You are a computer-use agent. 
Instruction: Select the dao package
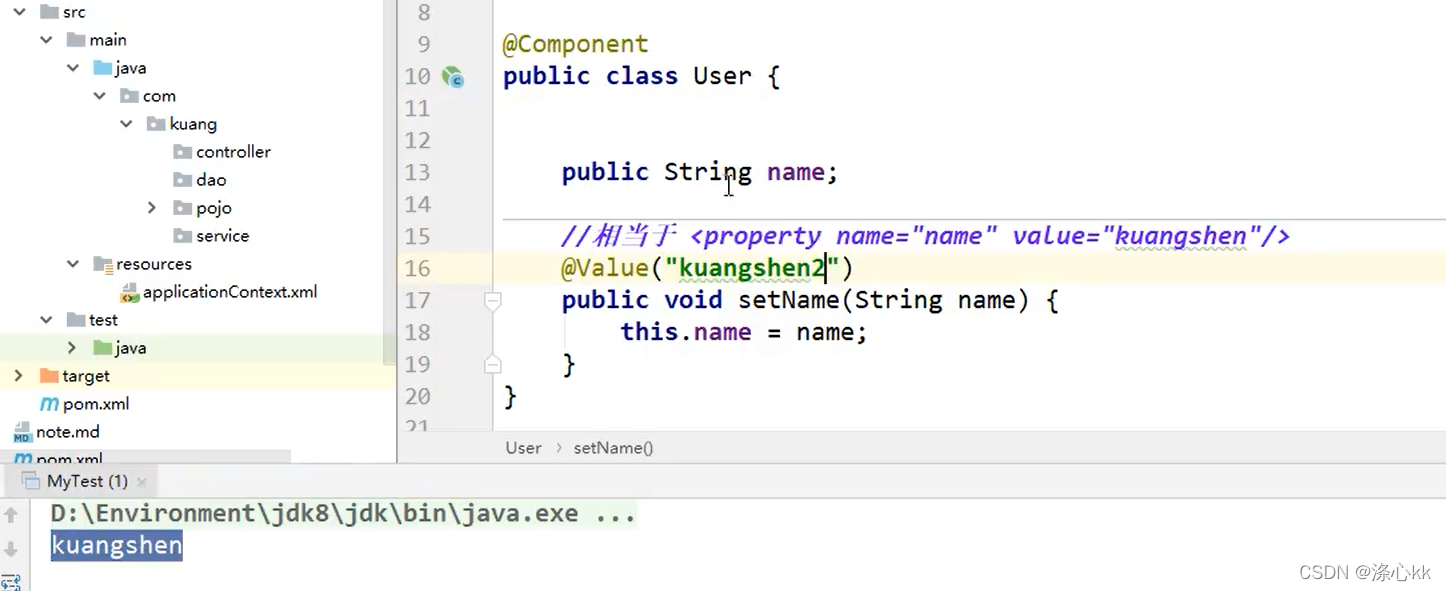click(x=211, y=180)
